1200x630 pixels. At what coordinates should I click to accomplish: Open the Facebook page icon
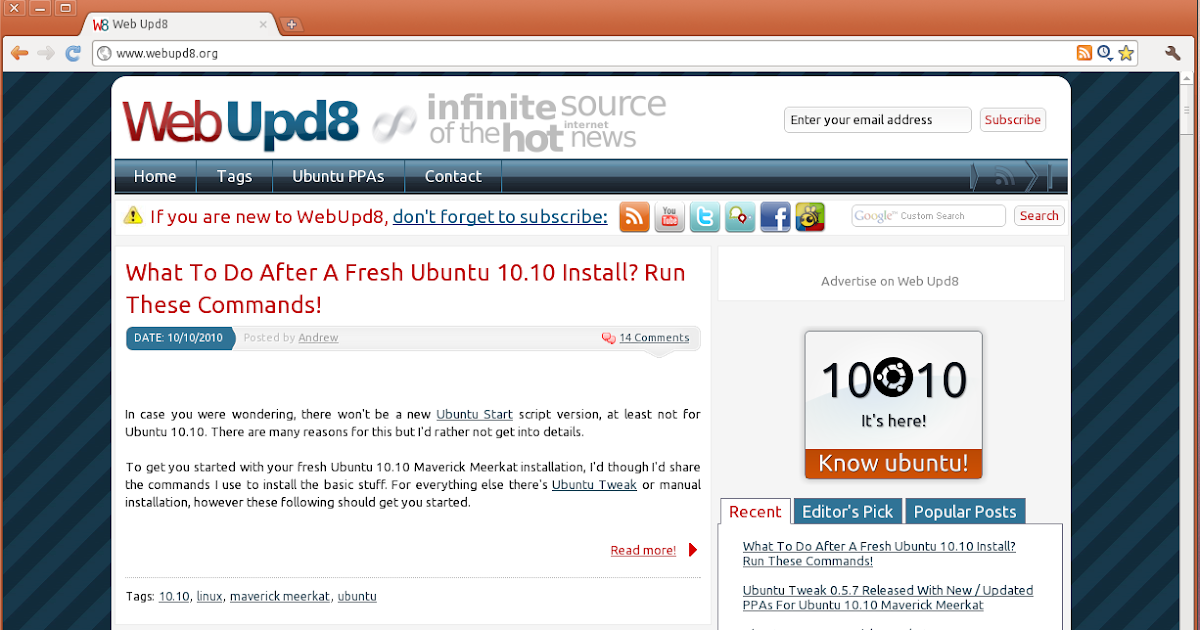pos(775,216)
